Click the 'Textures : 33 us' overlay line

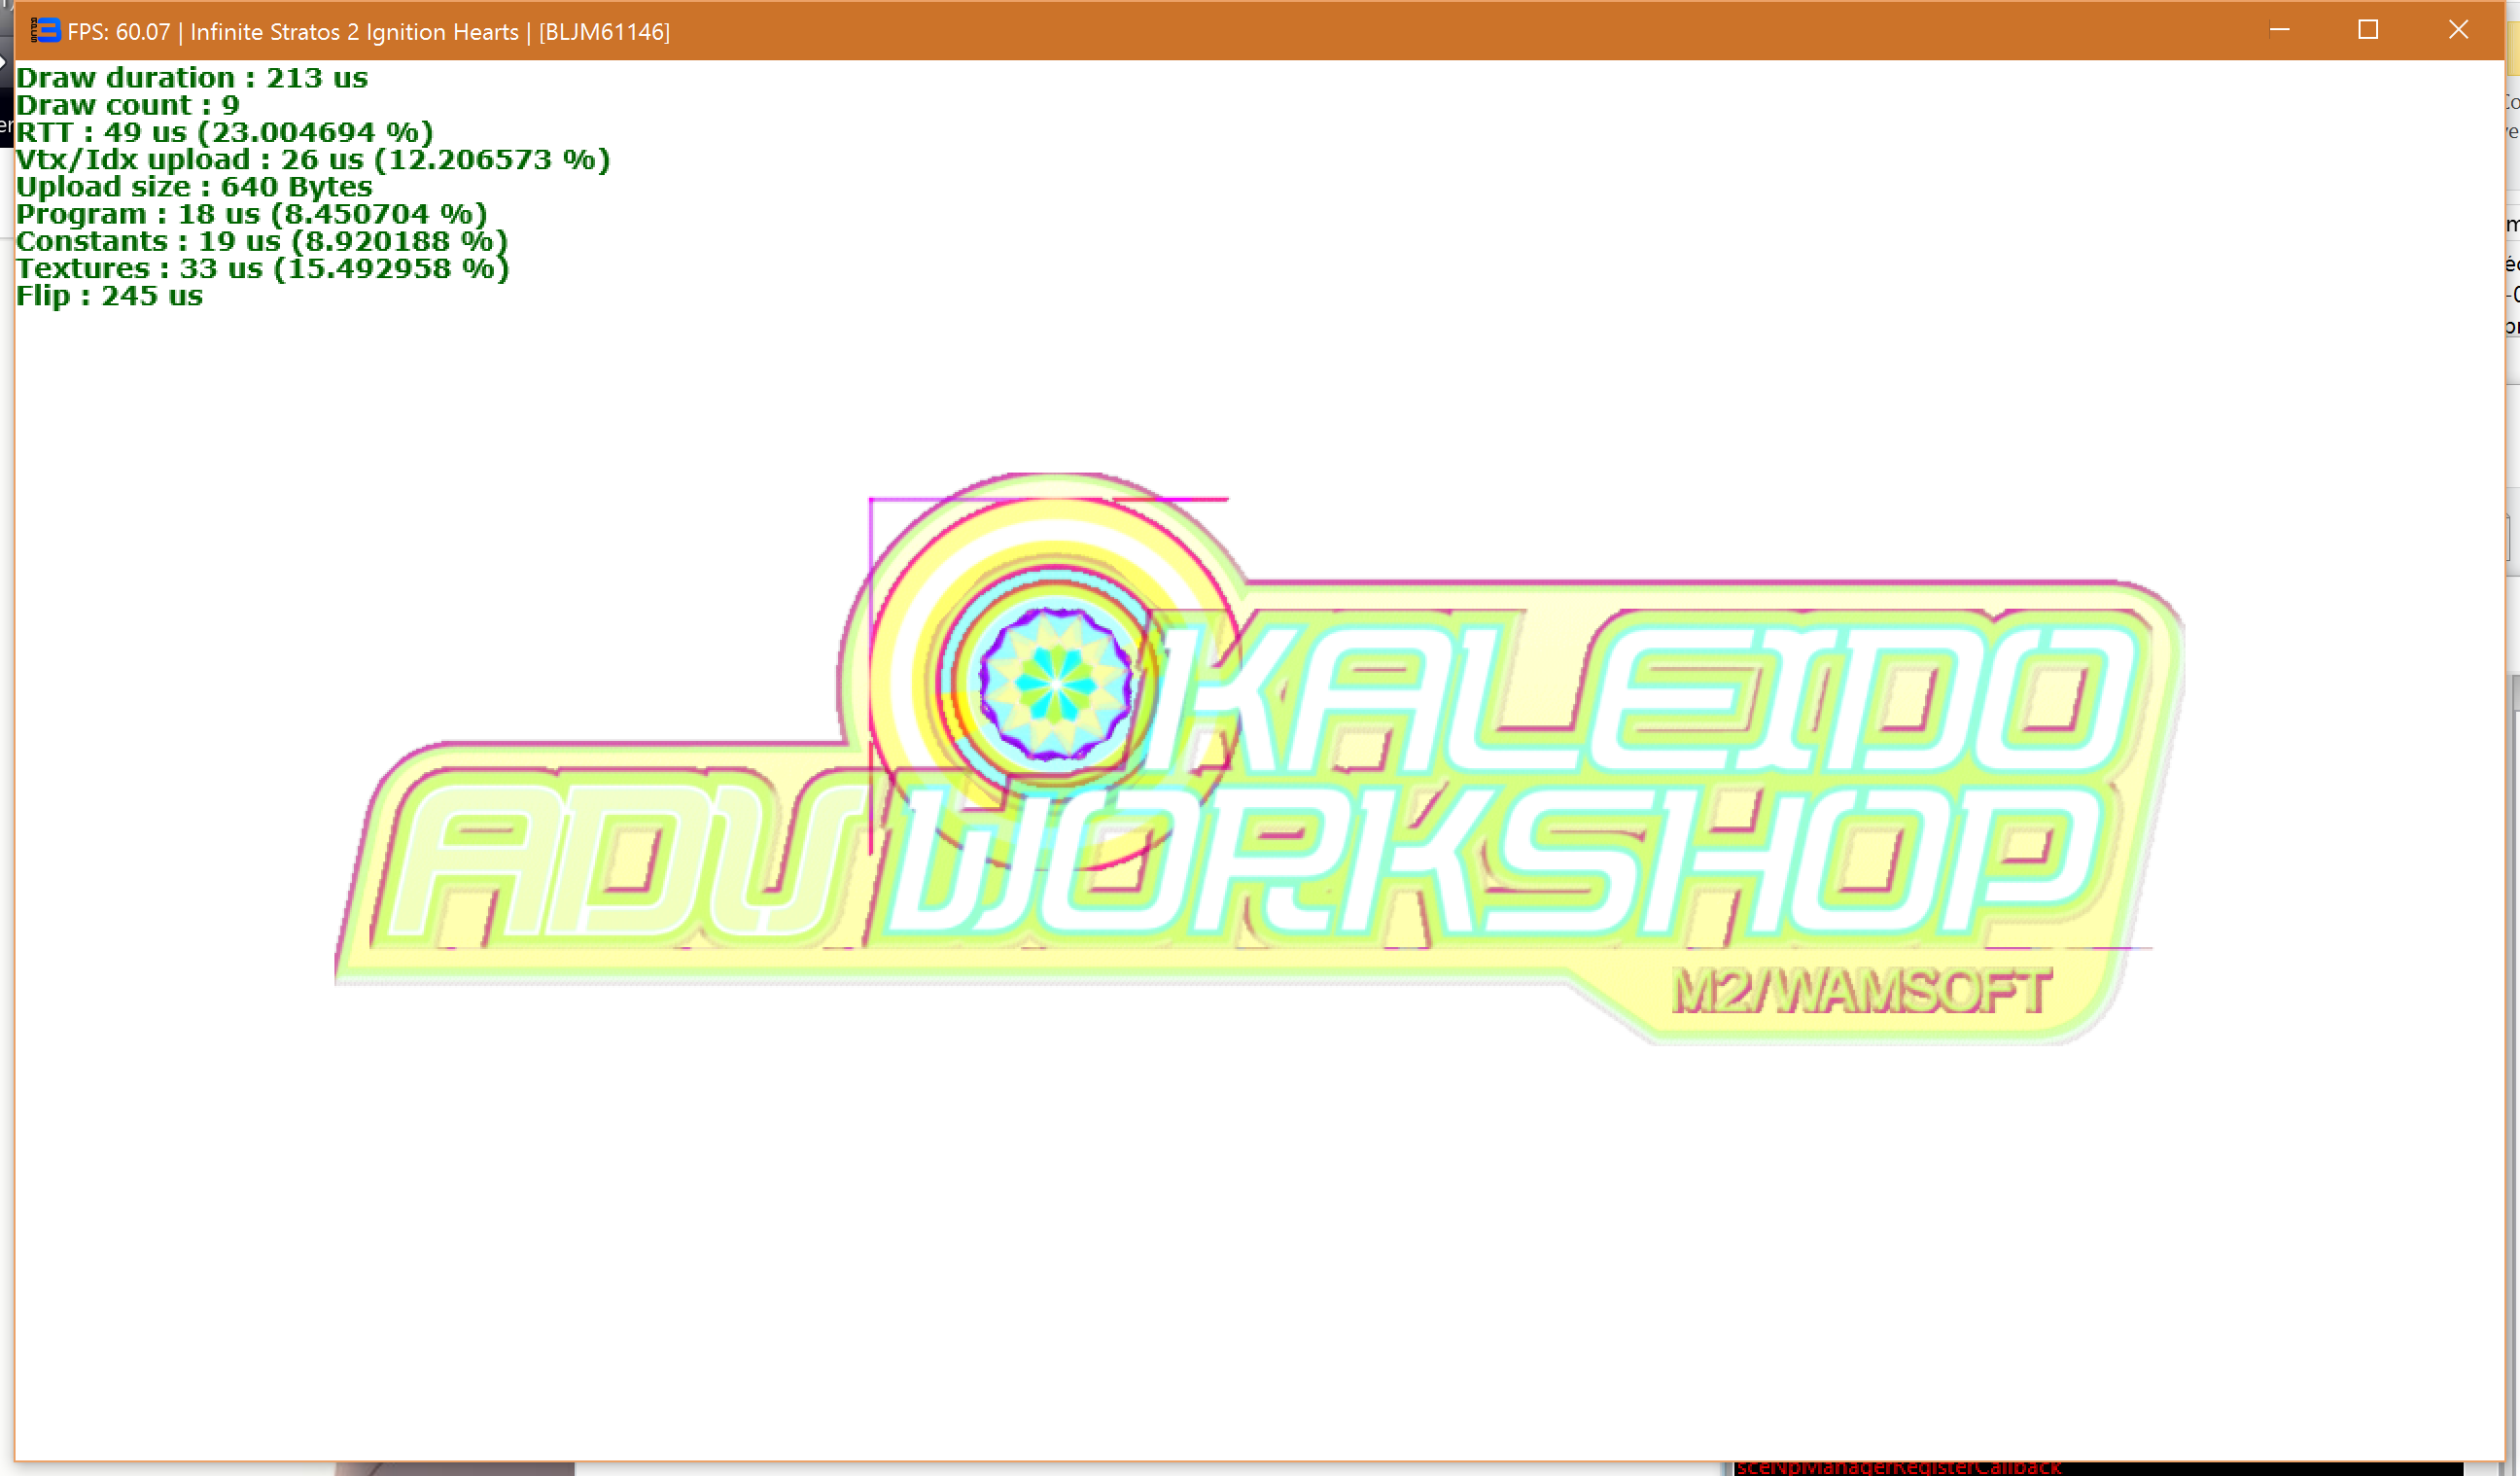coord(263,268)
